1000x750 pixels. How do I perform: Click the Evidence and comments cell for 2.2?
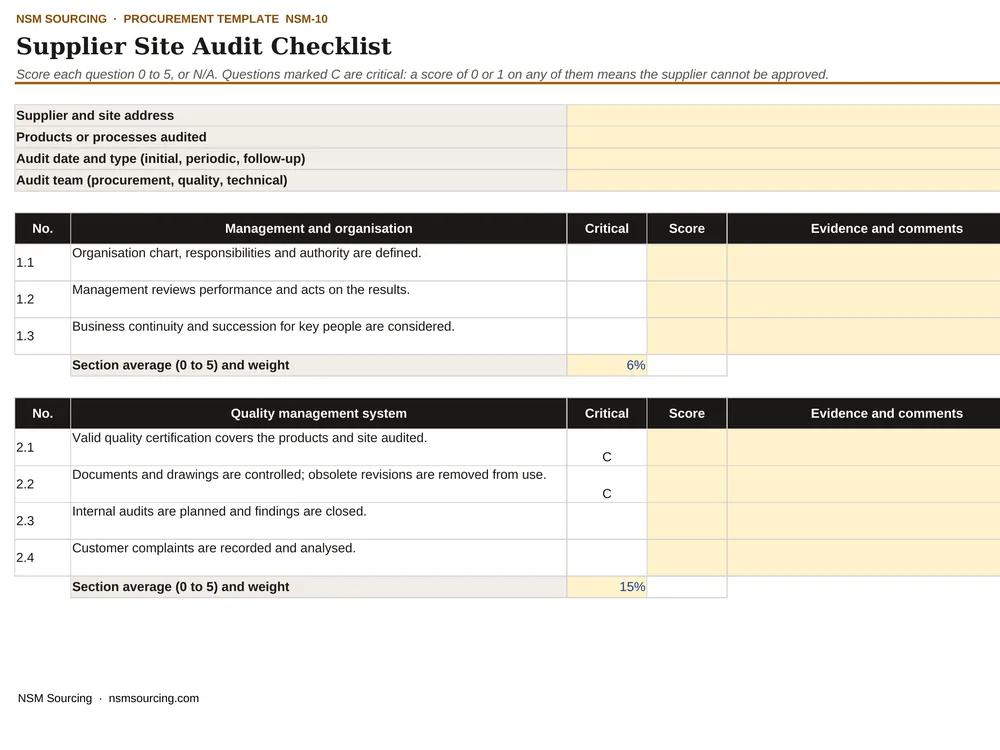point(864,484)
